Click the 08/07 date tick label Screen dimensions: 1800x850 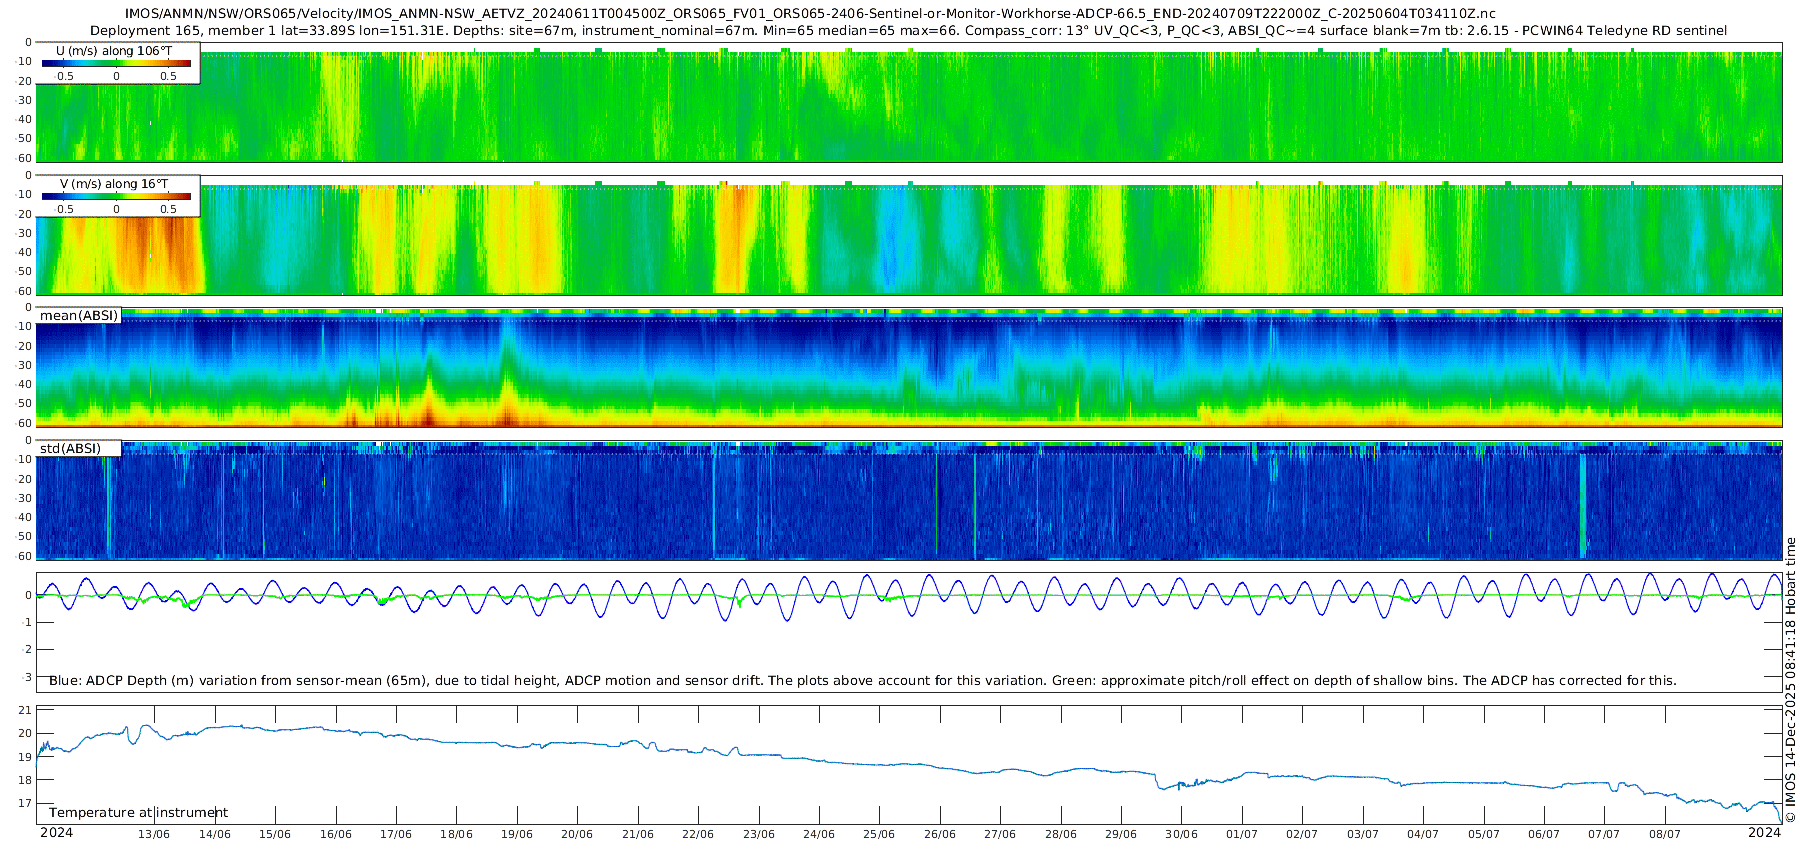point(1664,834)
